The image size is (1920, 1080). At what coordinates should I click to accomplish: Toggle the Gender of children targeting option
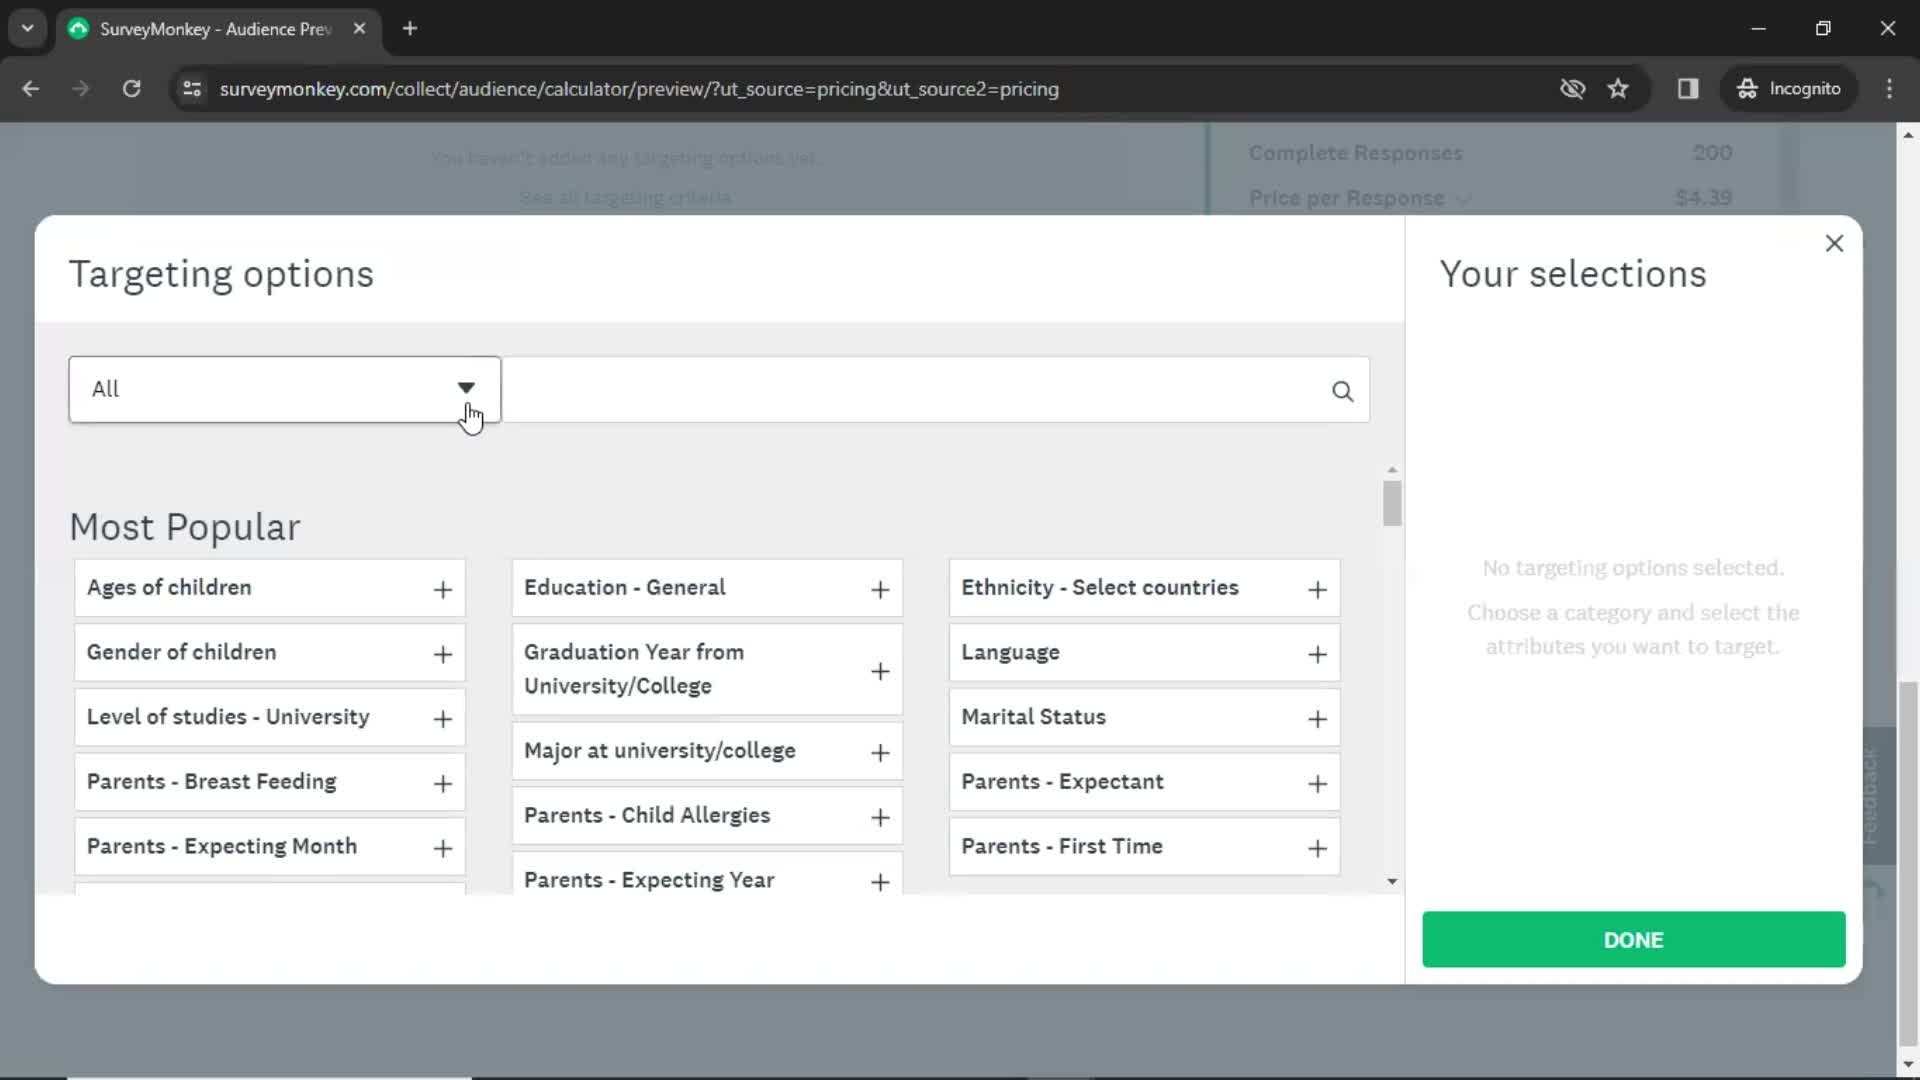click(x=442, y=653)
